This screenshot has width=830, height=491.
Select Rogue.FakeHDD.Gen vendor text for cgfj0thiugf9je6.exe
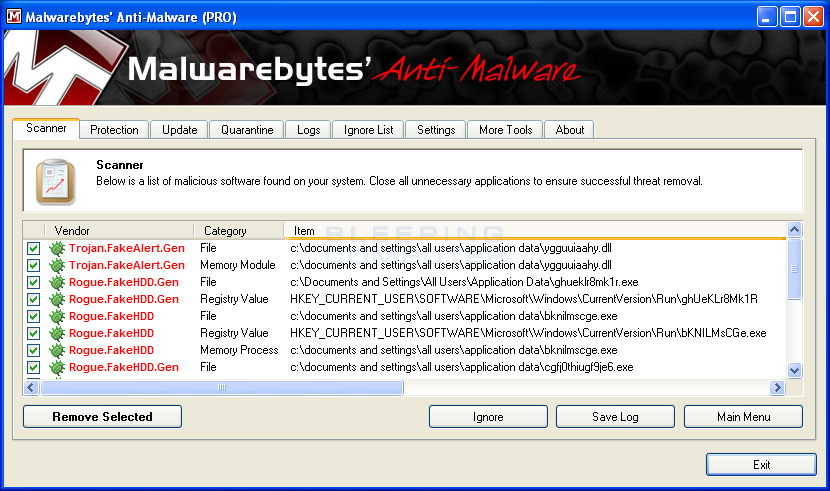pos(124,367)
